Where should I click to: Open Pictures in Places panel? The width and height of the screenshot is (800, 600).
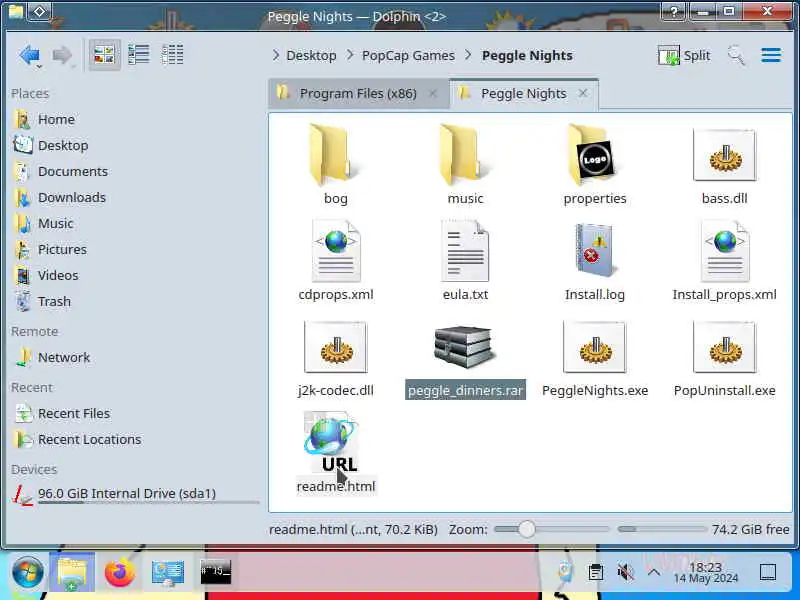pyautogui.click(x=62, y=249)
